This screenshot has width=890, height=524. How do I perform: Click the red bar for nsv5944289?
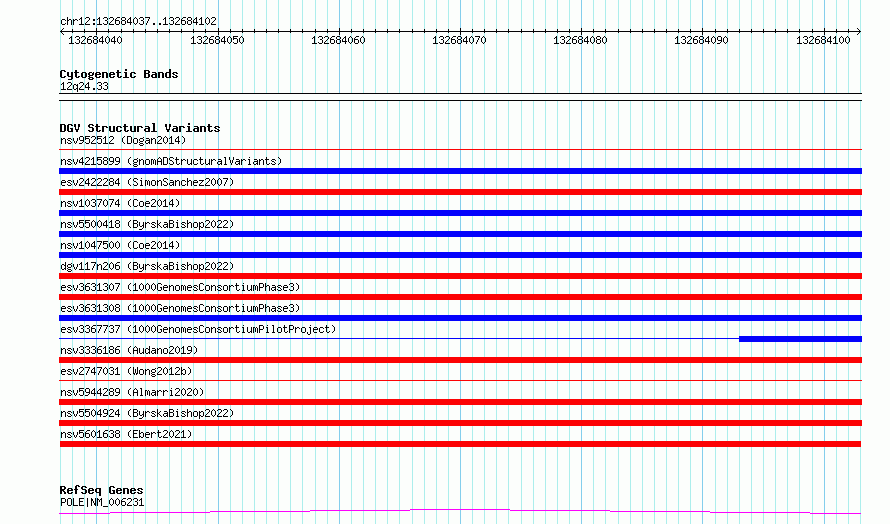(460, 402)
